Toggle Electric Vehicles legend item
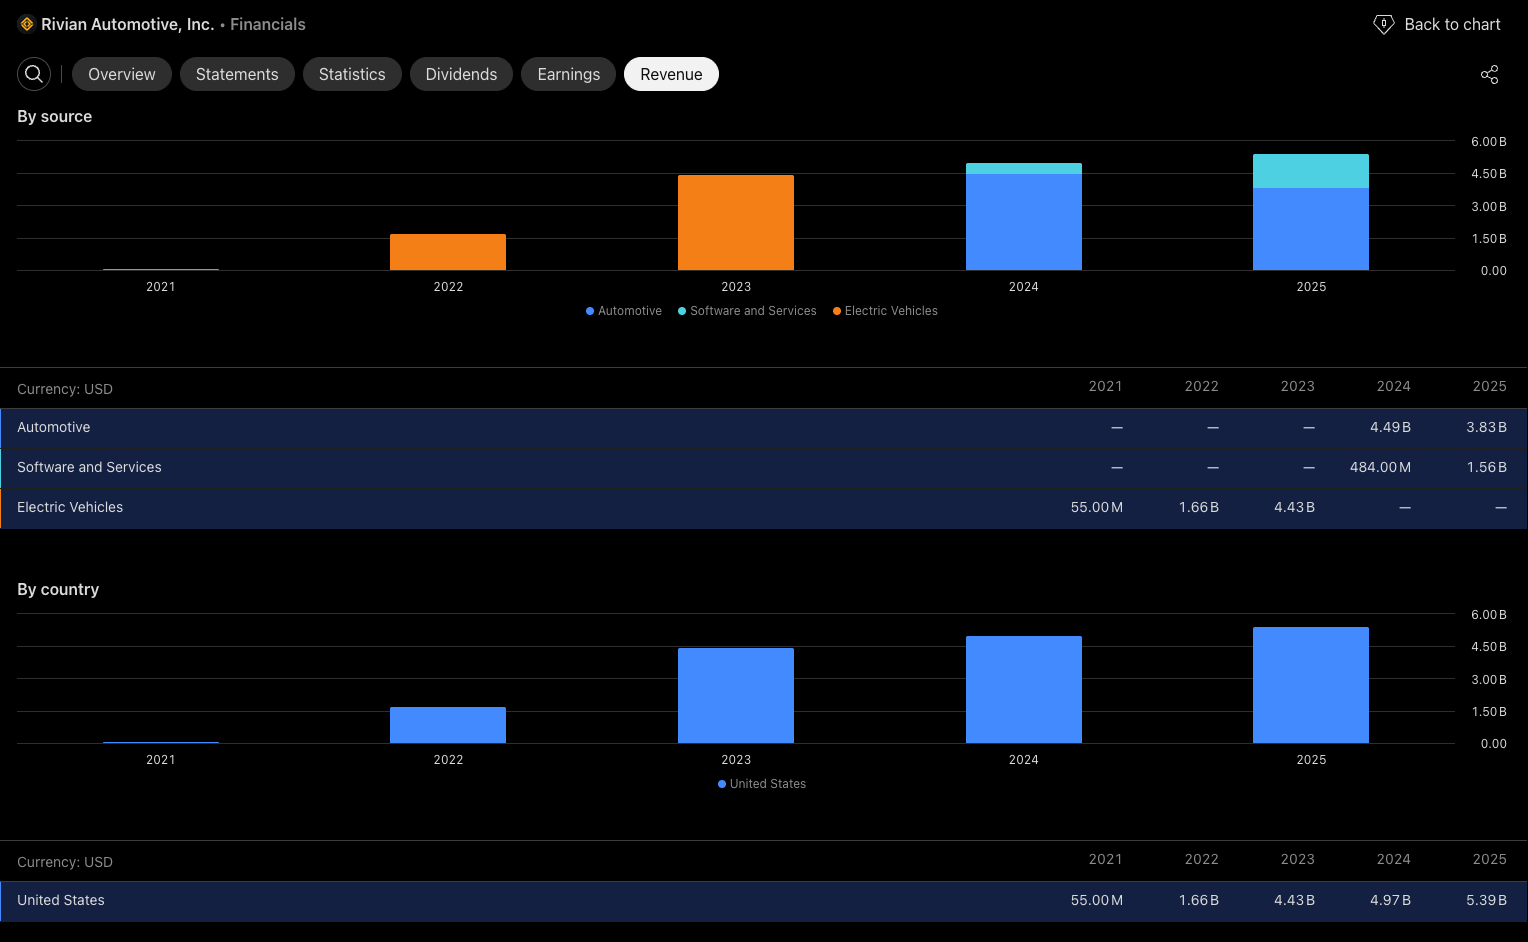This screenshot has height=942, width=1528. [885, 311]
